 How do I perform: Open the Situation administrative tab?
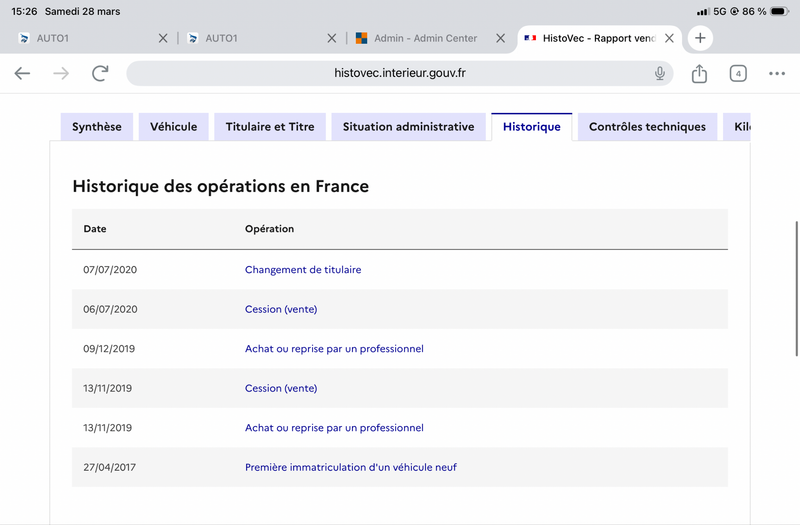click(x=408, y=127)
